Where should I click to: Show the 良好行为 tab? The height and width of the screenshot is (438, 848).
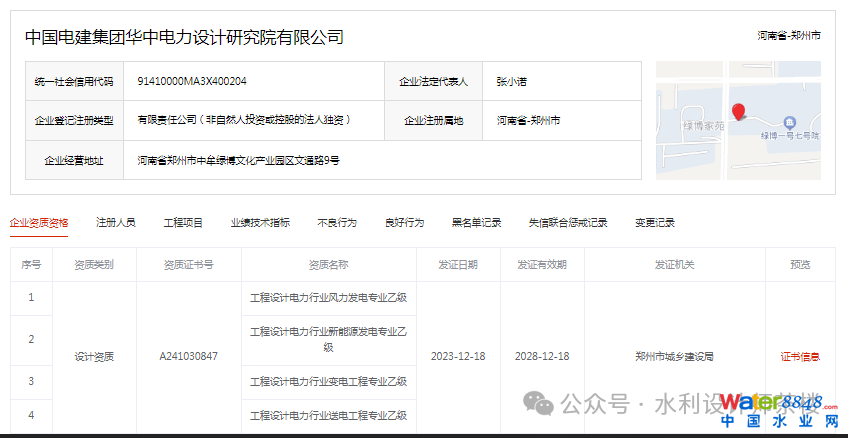(x=404, y=222)
